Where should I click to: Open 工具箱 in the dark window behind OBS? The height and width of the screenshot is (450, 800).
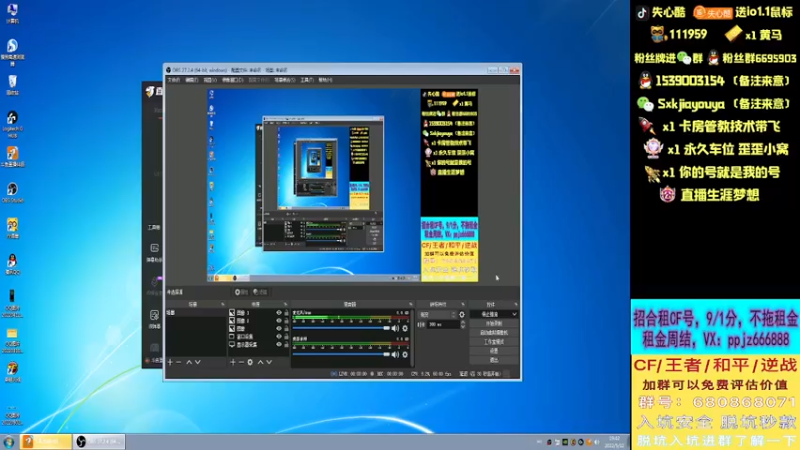pyautogui.click(x=154, y=228)
